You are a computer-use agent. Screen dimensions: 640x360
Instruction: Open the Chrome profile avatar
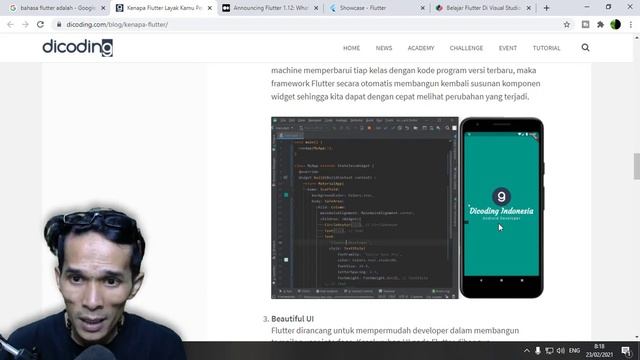(616, 24)
